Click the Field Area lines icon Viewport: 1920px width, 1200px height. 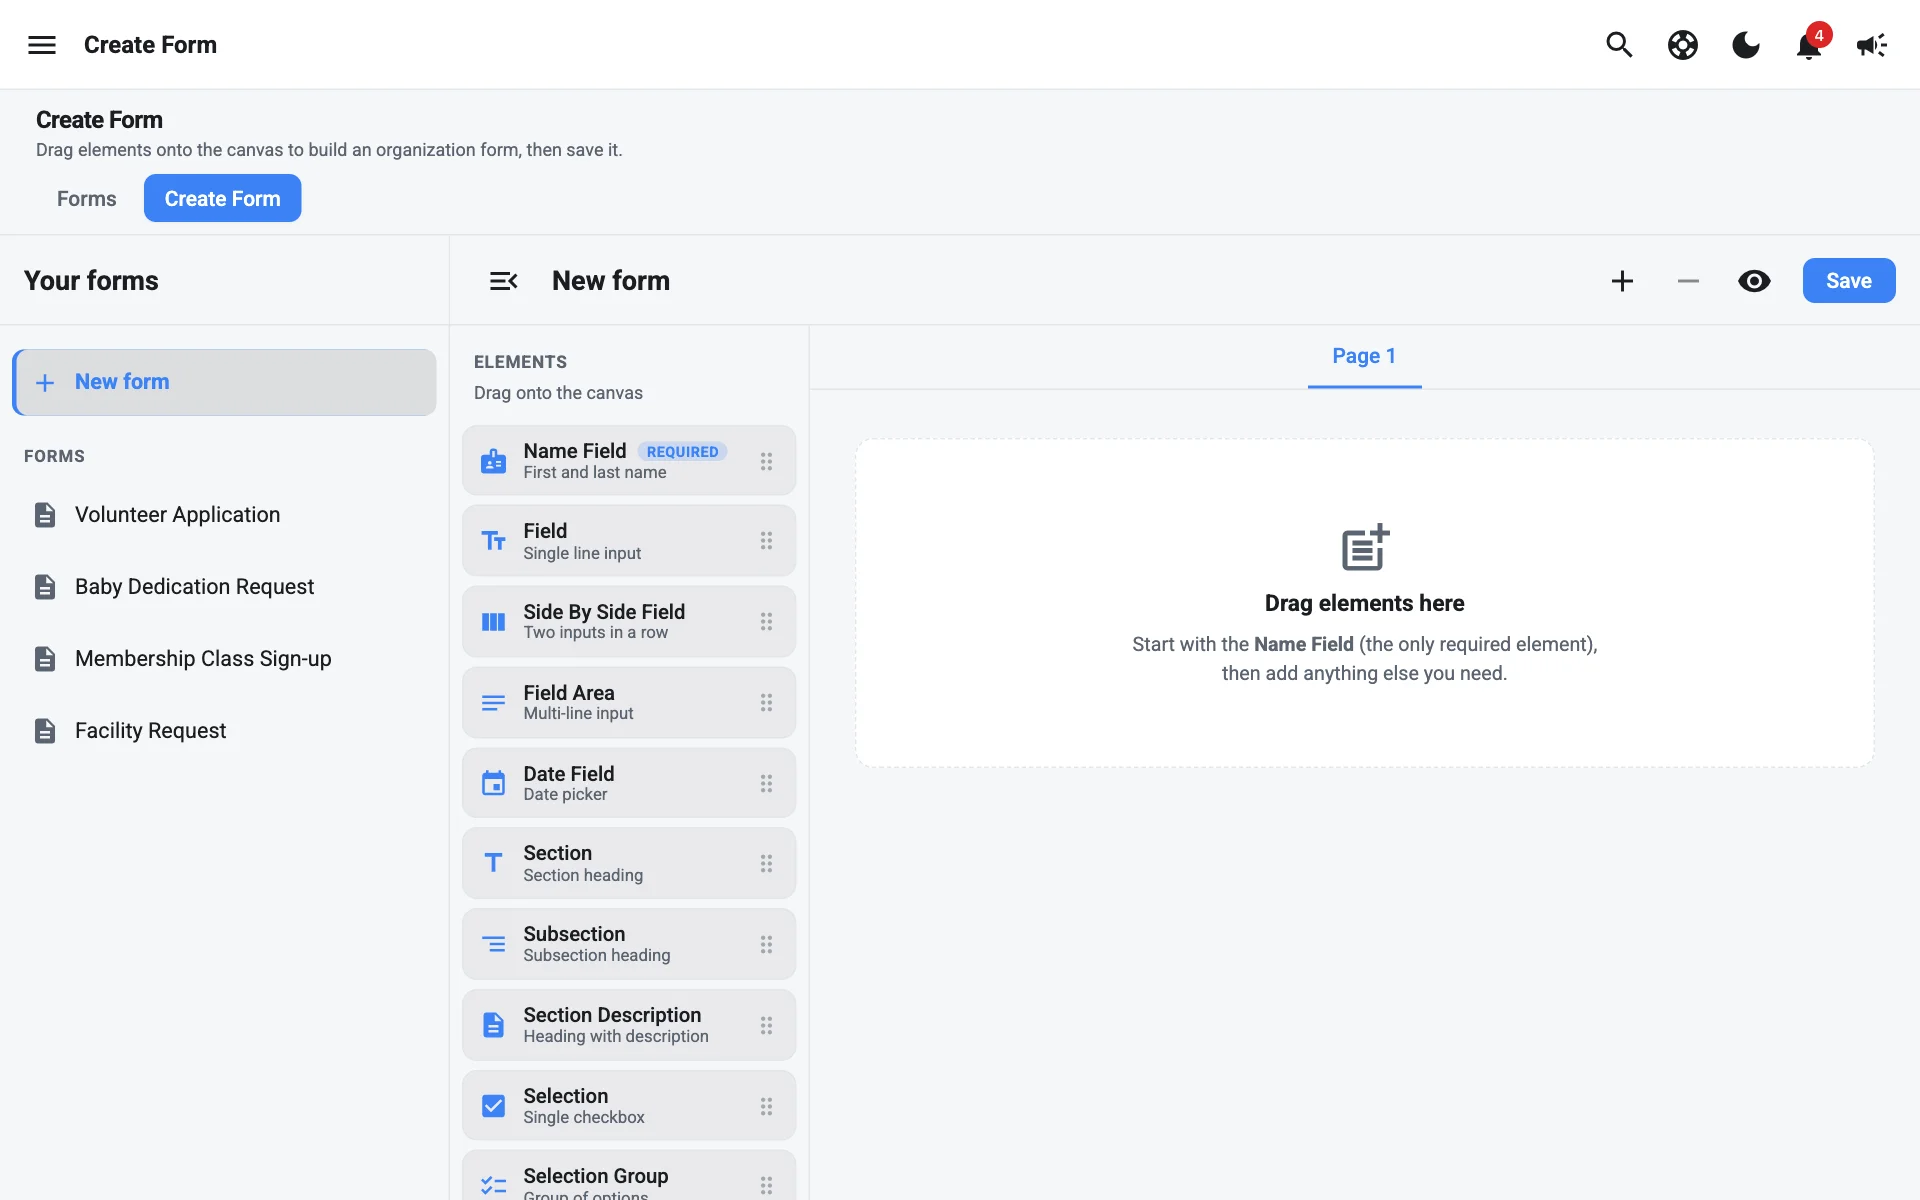click(x=493, y=703)
